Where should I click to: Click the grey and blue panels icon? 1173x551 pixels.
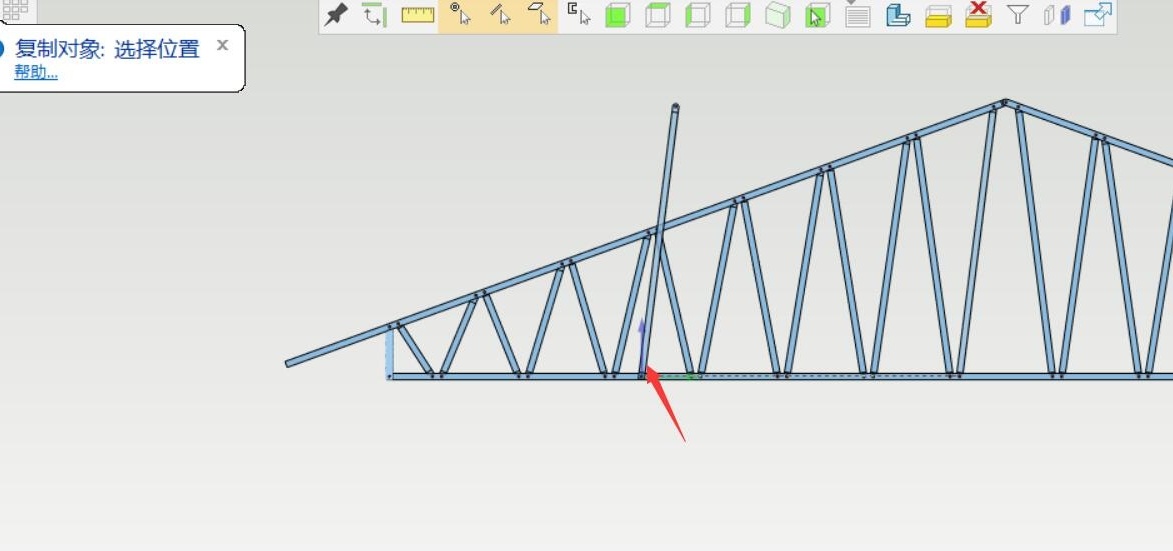click(x=1057, y=15)
